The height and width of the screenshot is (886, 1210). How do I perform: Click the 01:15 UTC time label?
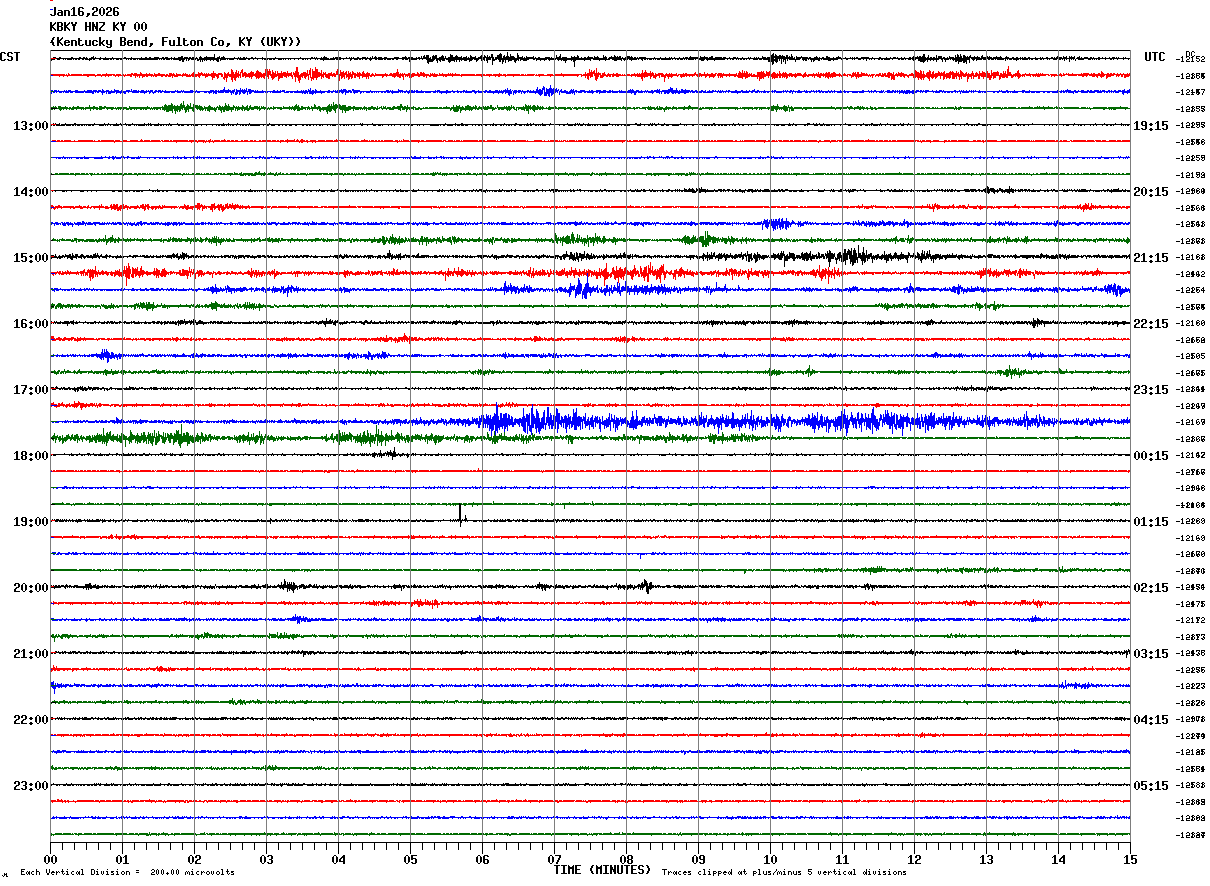click(x=1151, y=522)
